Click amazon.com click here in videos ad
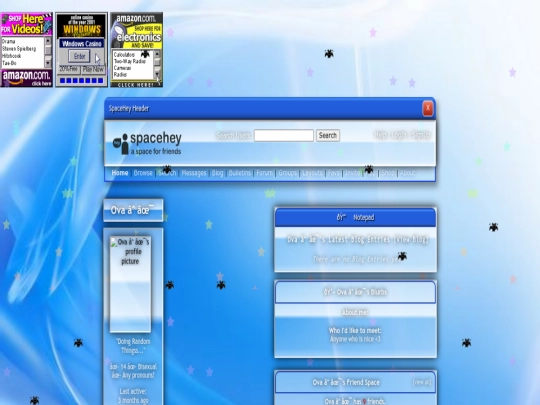540x405 pixels. [27, 78]
